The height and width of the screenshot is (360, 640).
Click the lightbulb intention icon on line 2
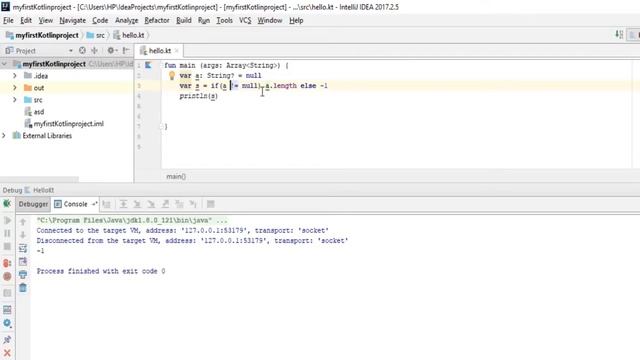coord(172,76)
